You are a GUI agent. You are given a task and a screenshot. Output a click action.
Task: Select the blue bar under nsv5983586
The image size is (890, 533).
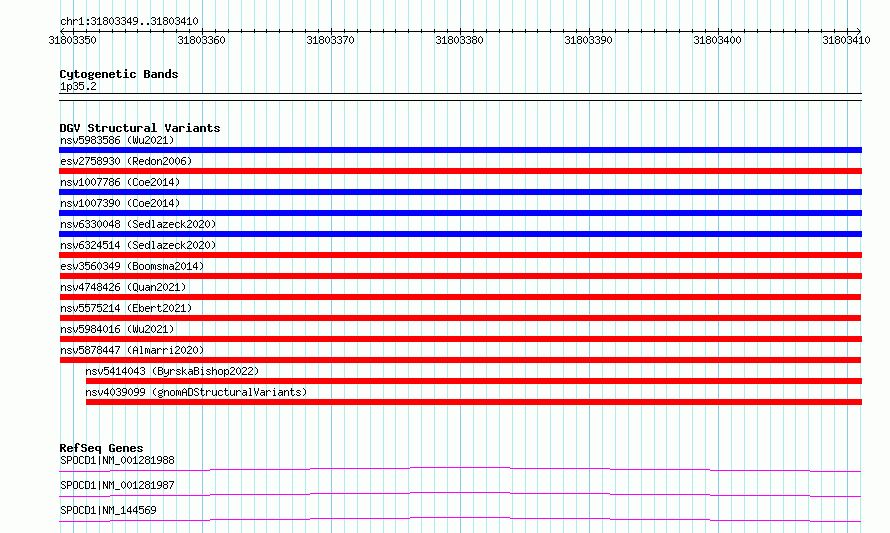pyautogui.click(x=460, y=150)
